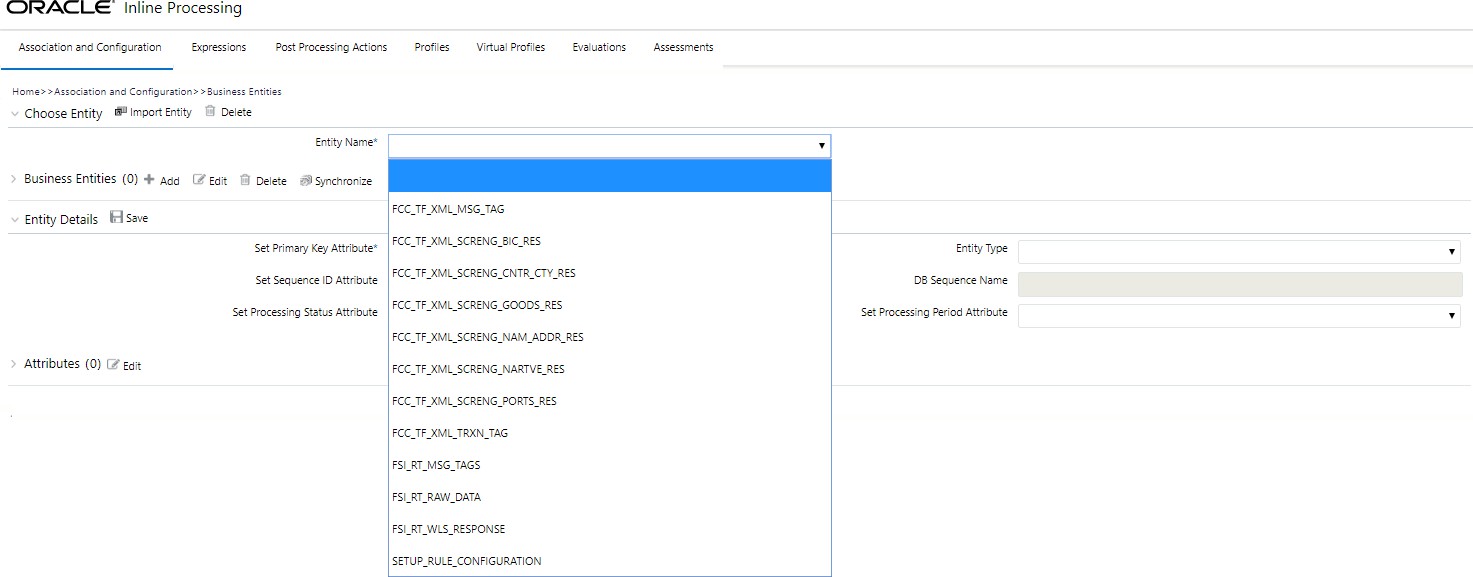Open the Set Processing Period Attribute dropdown
The height and width of the screenshot is (577, 1473).
tap(1239, 316)
